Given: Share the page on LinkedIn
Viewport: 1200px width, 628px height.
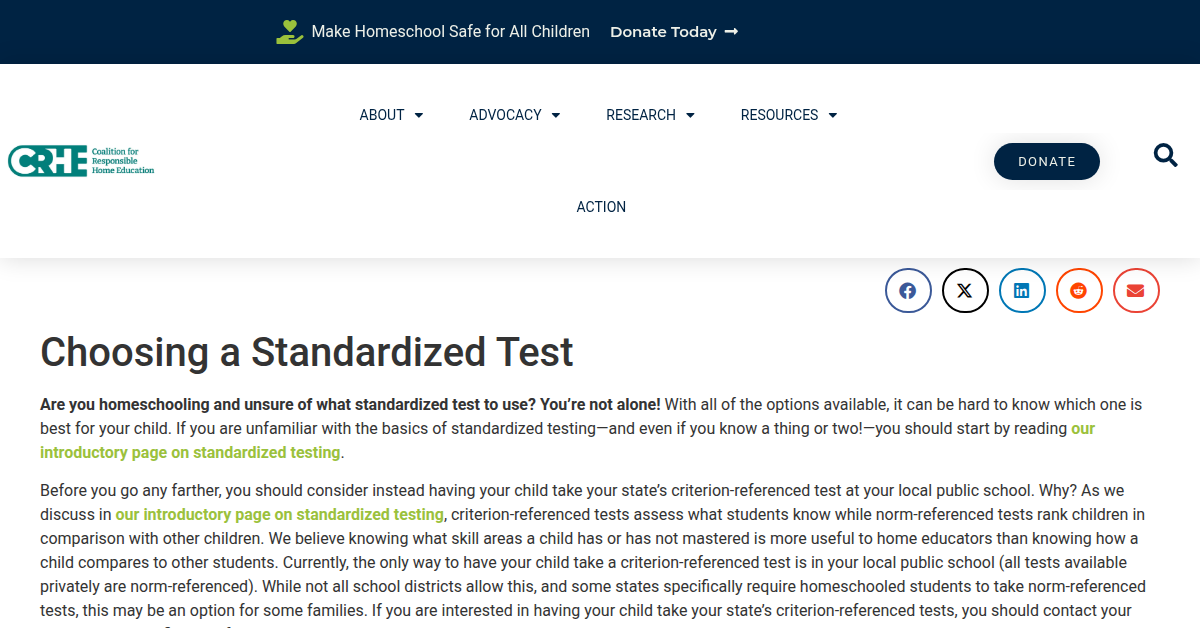Looking at the screenshot, I should click(1022, 291).
